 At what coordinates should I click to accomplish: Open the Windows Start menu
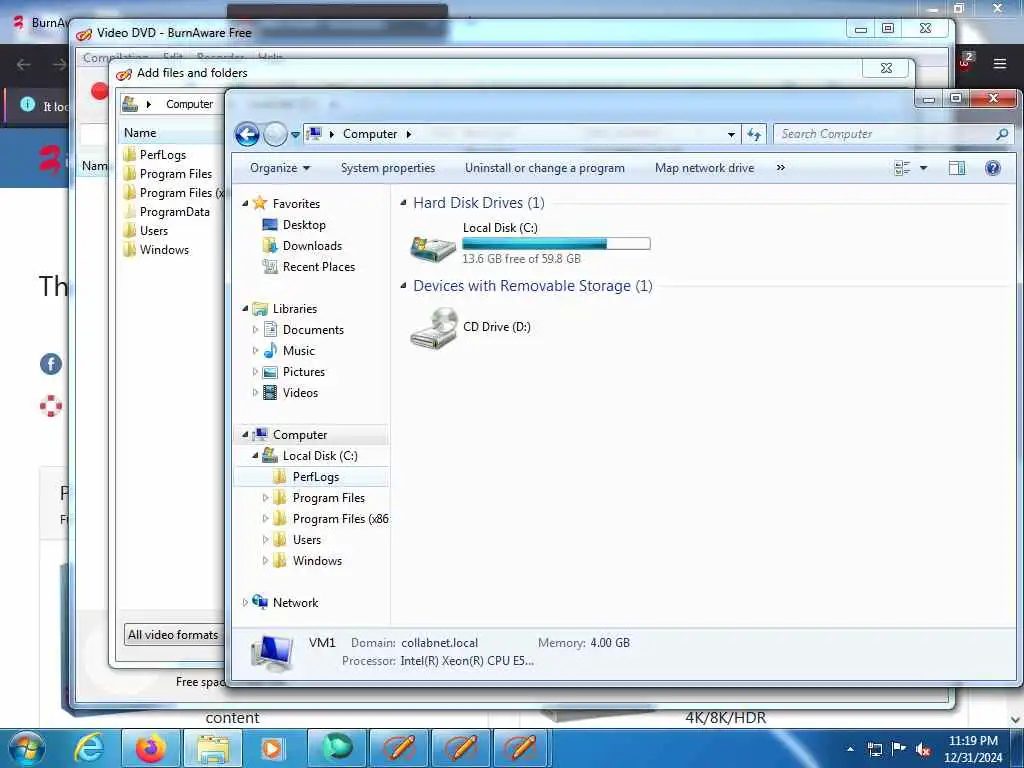[x=26, y=748]
